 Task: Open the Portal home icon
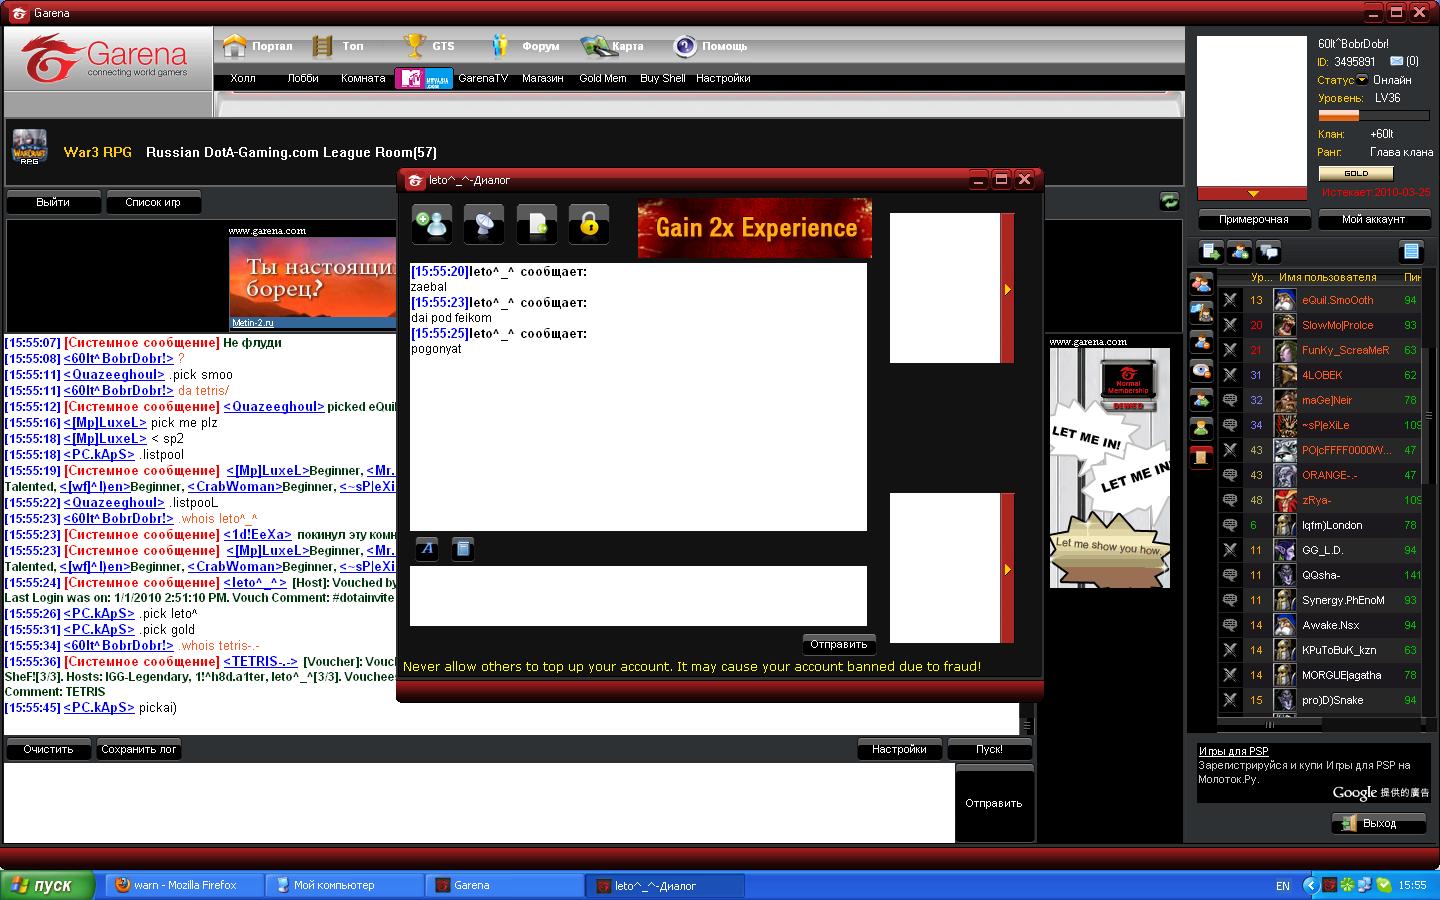click(x=235, y=46)
